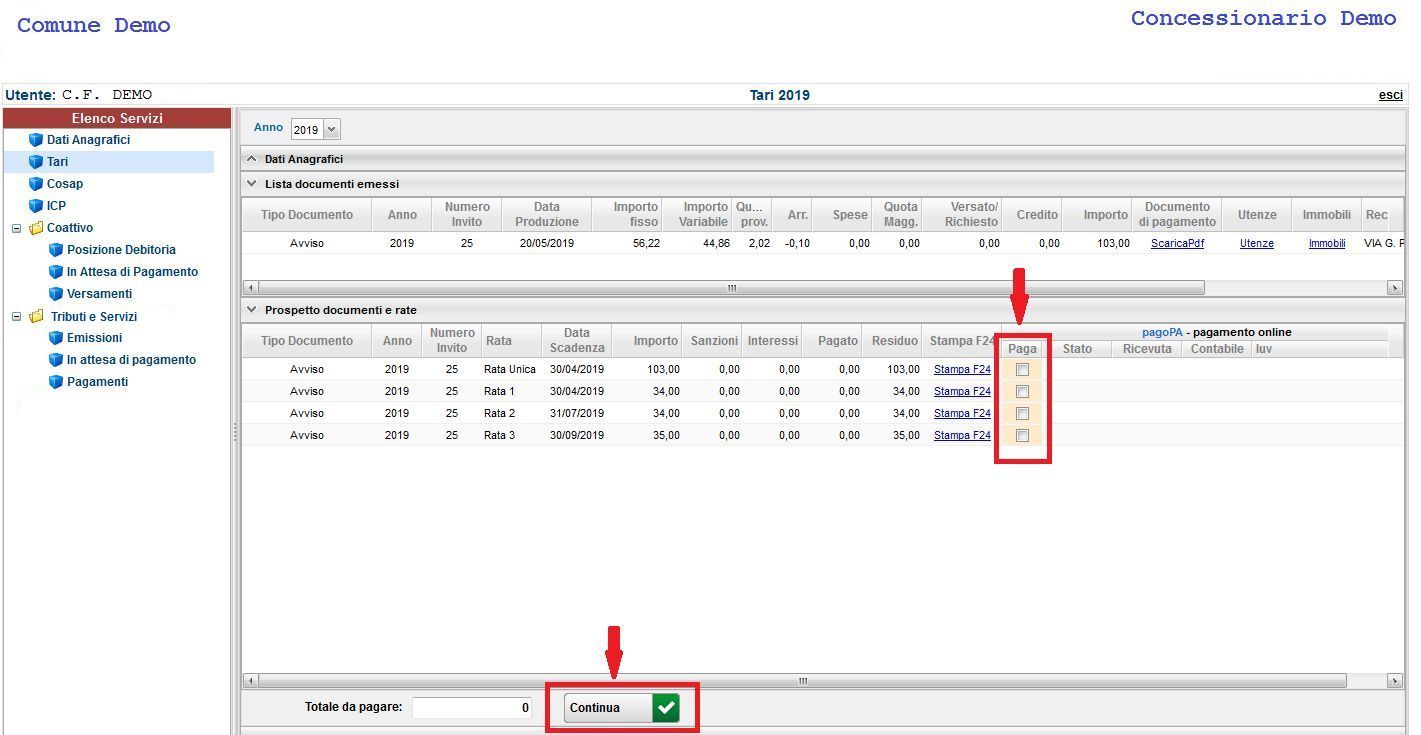Select Tari in the service list

click(57, 162)
